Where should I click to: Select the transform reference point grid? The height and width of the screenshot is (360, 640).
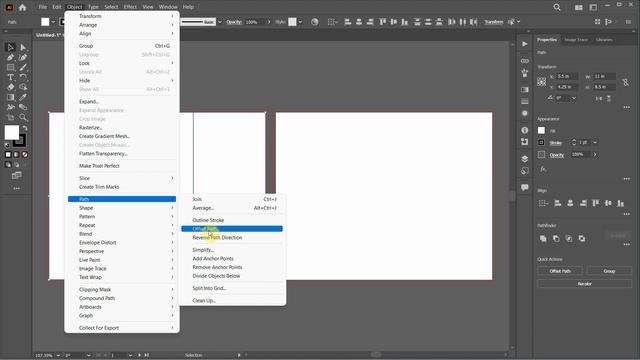(x=542, y=82)
